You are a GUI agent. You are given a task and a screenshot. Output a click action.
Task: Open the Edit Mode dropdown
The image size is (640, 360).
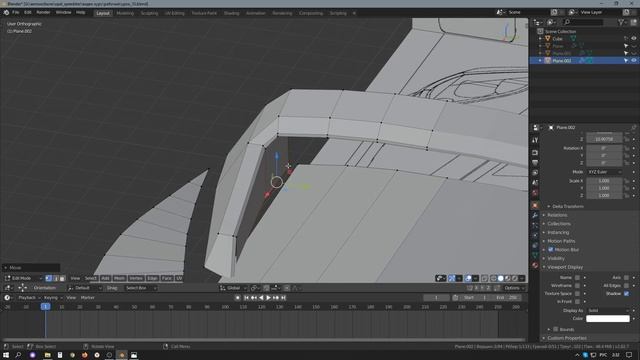(23, 278)
